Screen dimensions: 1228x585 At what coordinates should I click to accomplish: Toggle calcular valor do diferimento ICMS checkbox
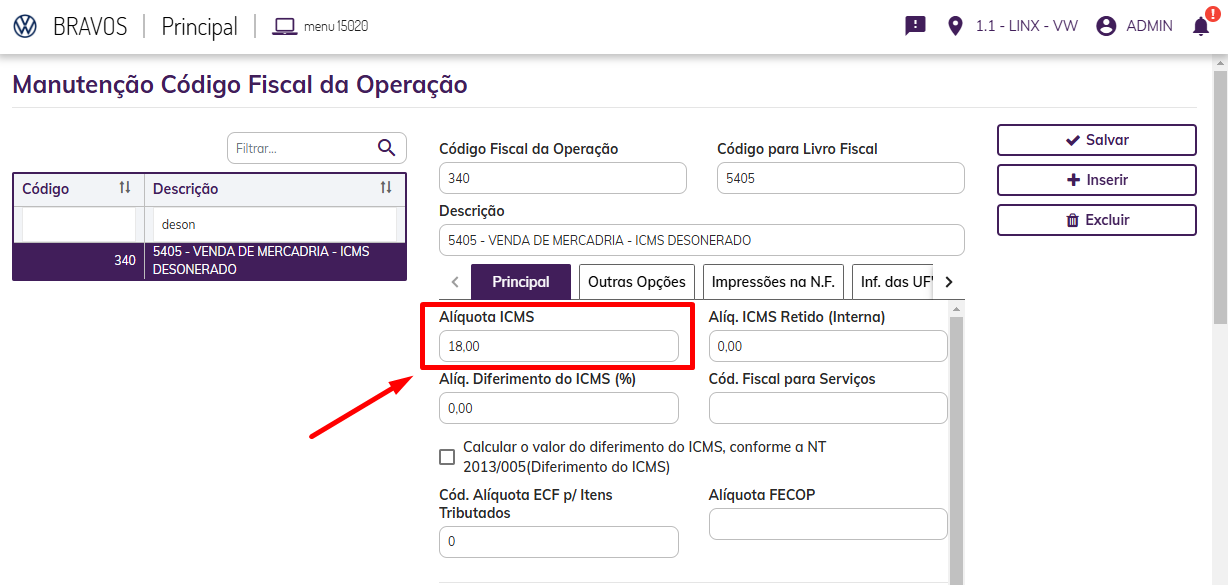pos(447,457)
